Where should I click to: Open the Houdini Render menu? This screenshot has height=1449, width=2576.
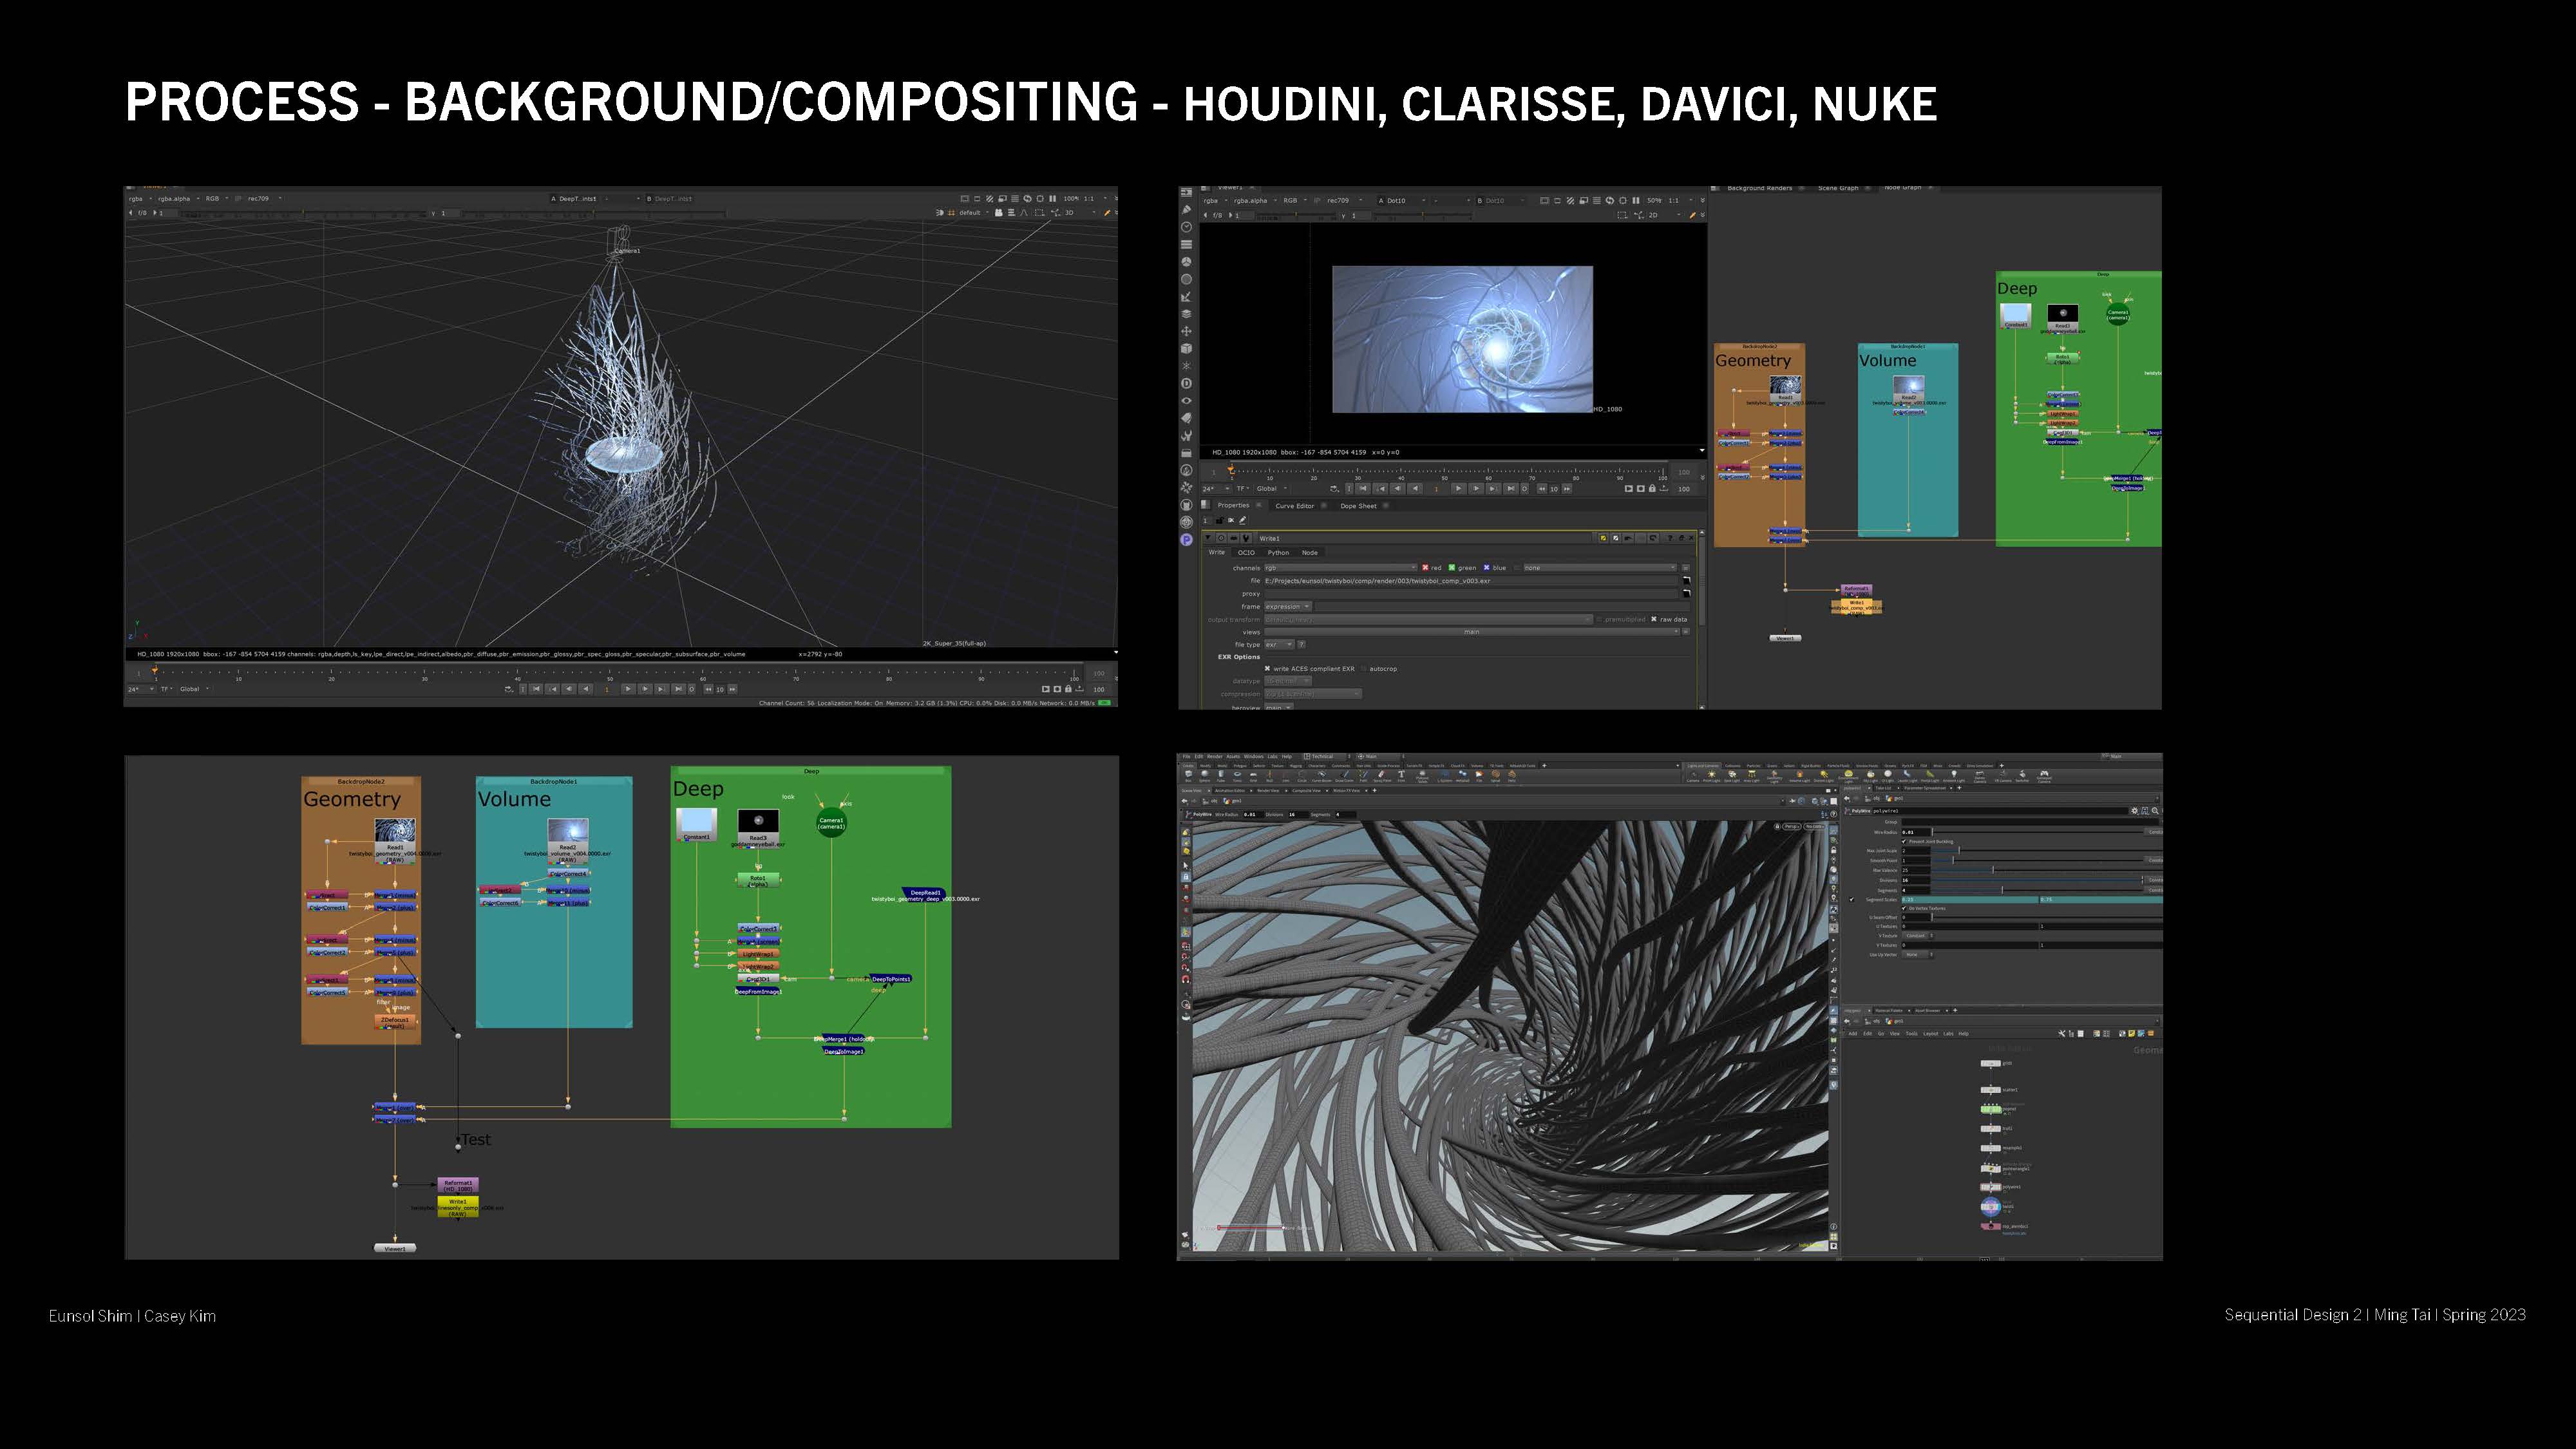(1214, 757)
